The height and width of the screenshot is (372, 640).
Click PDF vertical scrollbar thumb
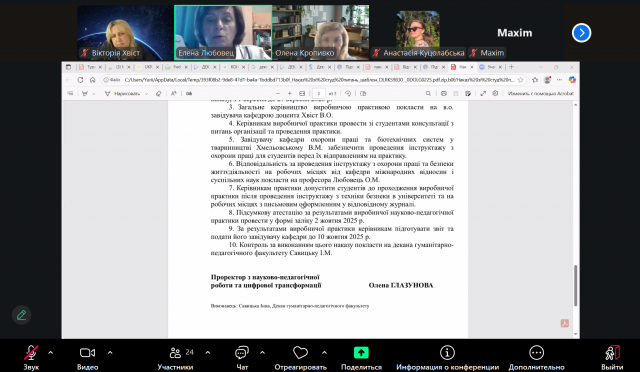click(x=576, y=285)
